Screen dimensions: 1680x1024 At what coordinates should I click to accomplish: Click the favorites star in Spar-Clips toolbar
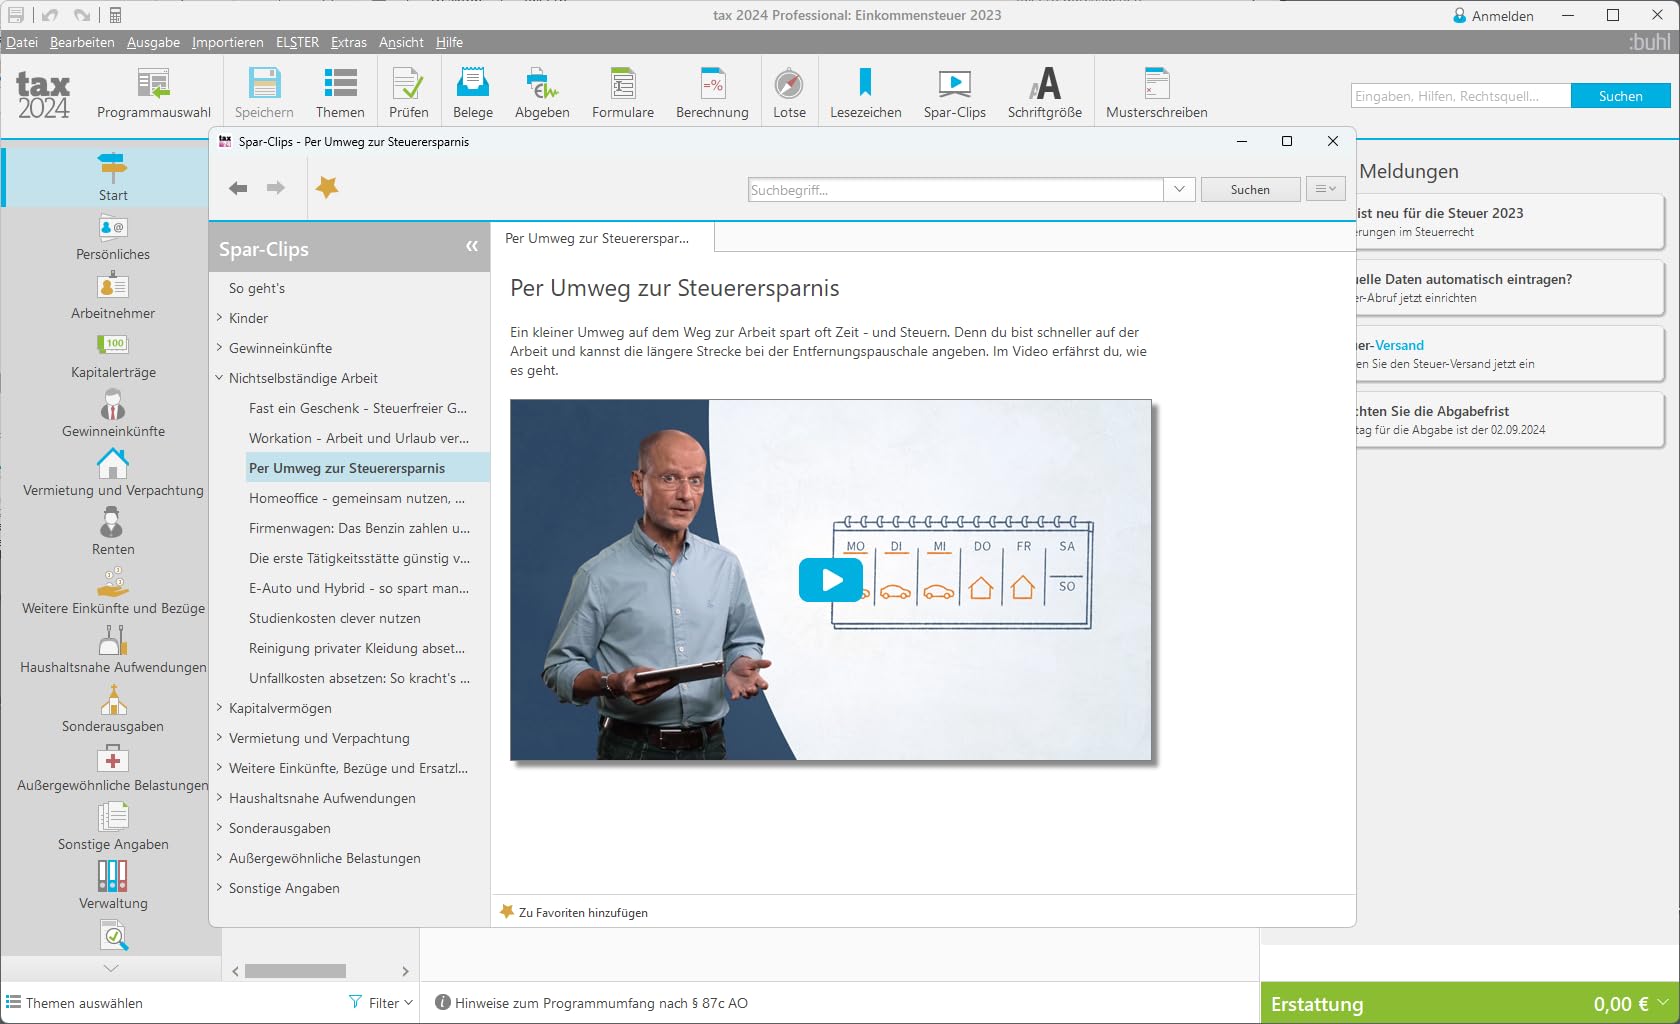click(x=327, y=187)
